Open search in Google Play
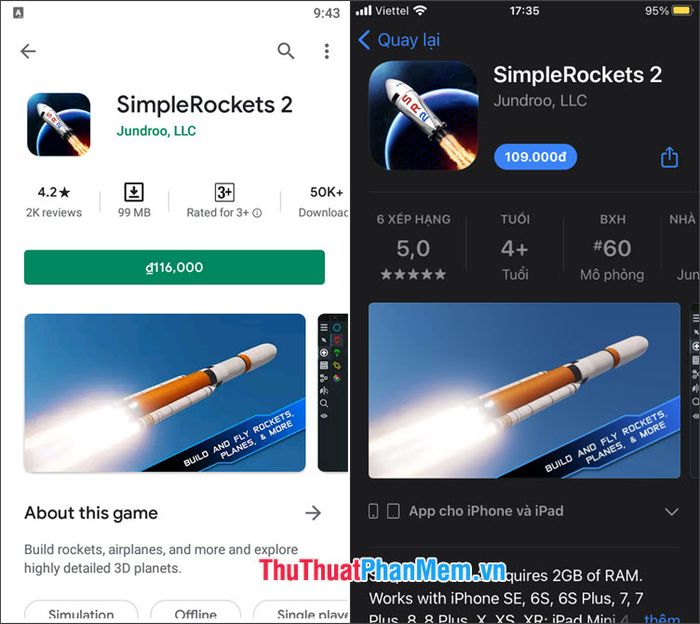700x624 pixels. [x=286, y=51]
